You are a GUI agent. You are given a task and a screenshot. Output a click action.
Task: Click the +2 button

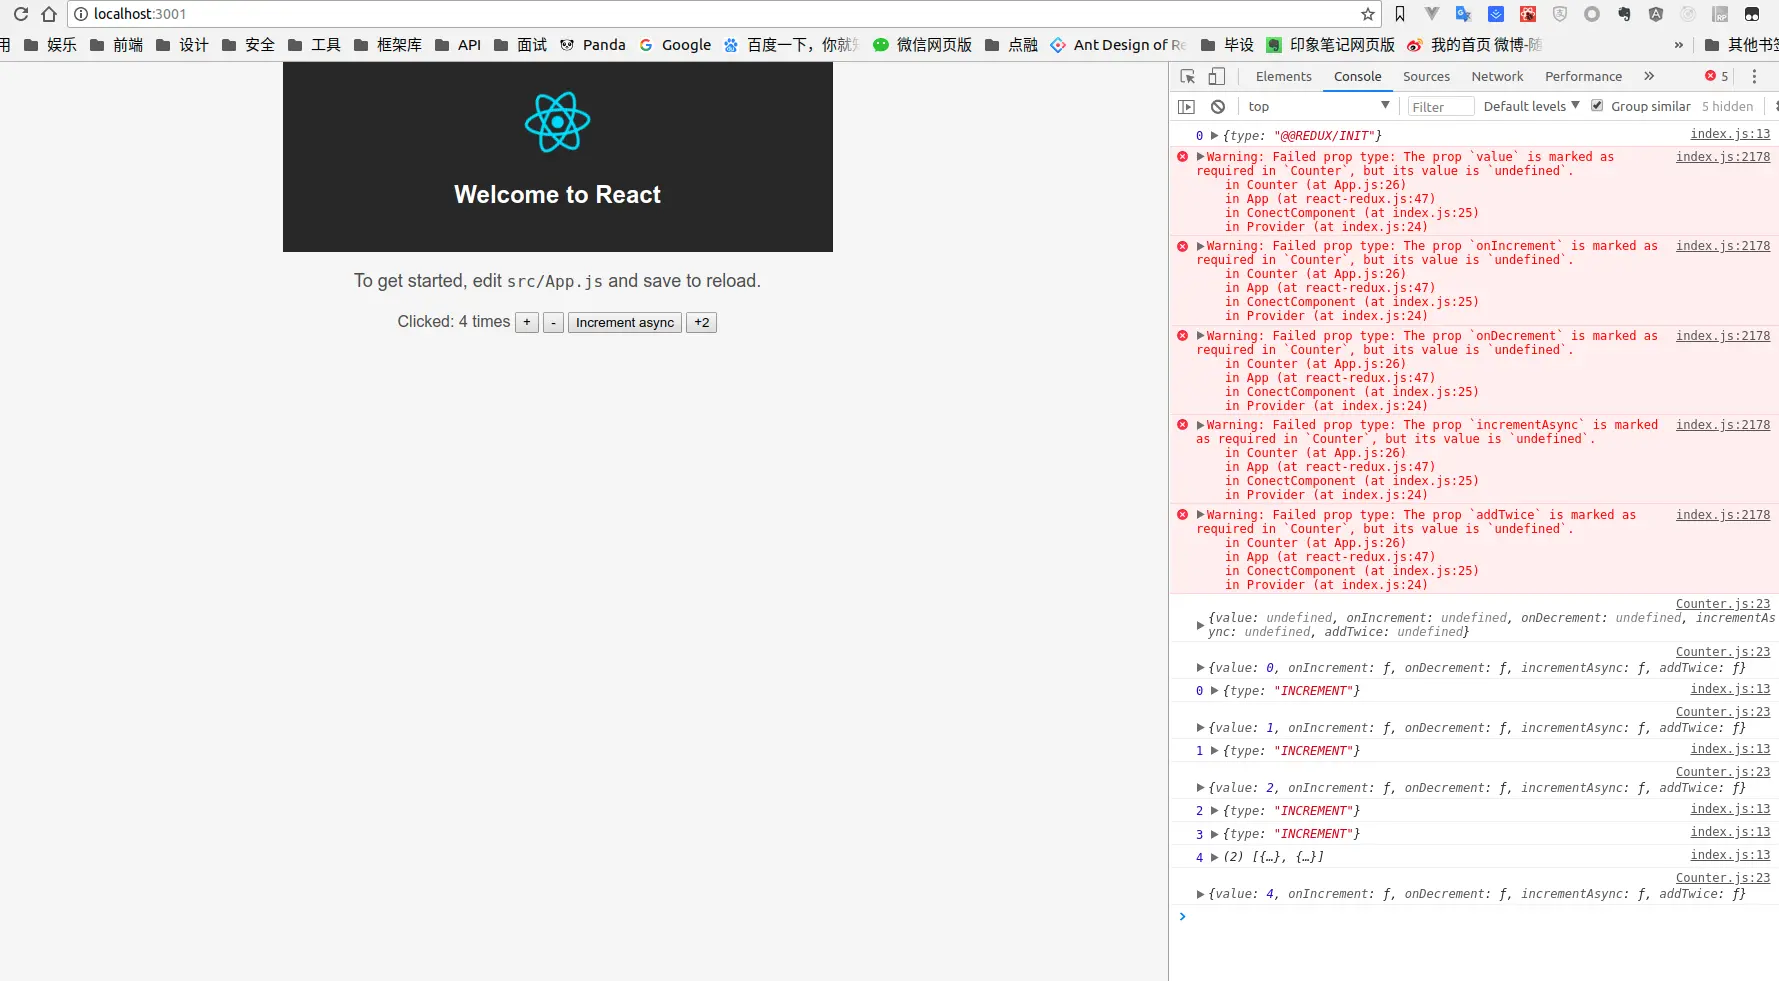coord(702,322)
